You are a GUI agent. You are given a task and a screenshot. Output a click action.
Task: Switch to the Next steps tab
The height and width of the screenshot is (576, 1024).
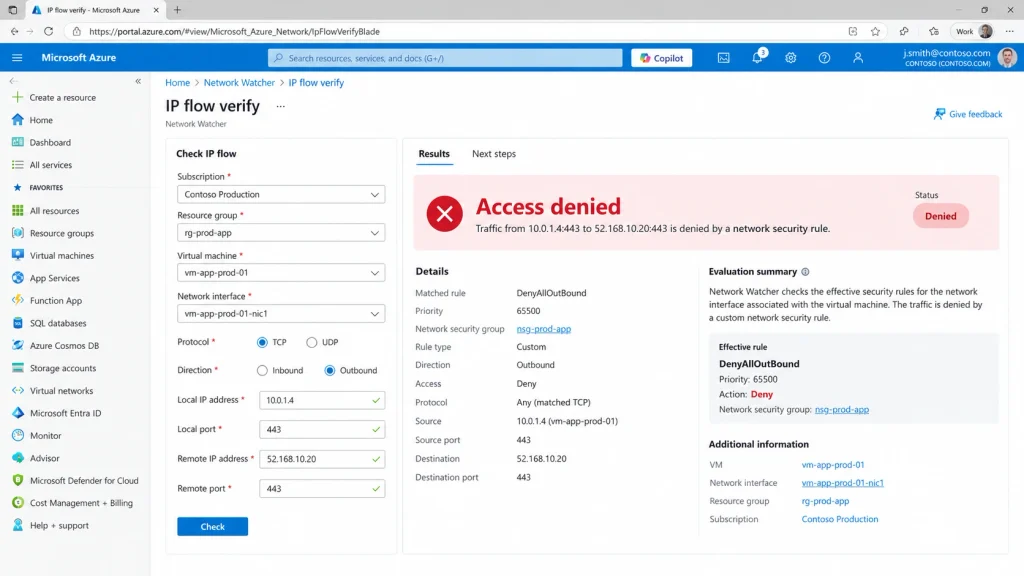[x=494, y=154]
